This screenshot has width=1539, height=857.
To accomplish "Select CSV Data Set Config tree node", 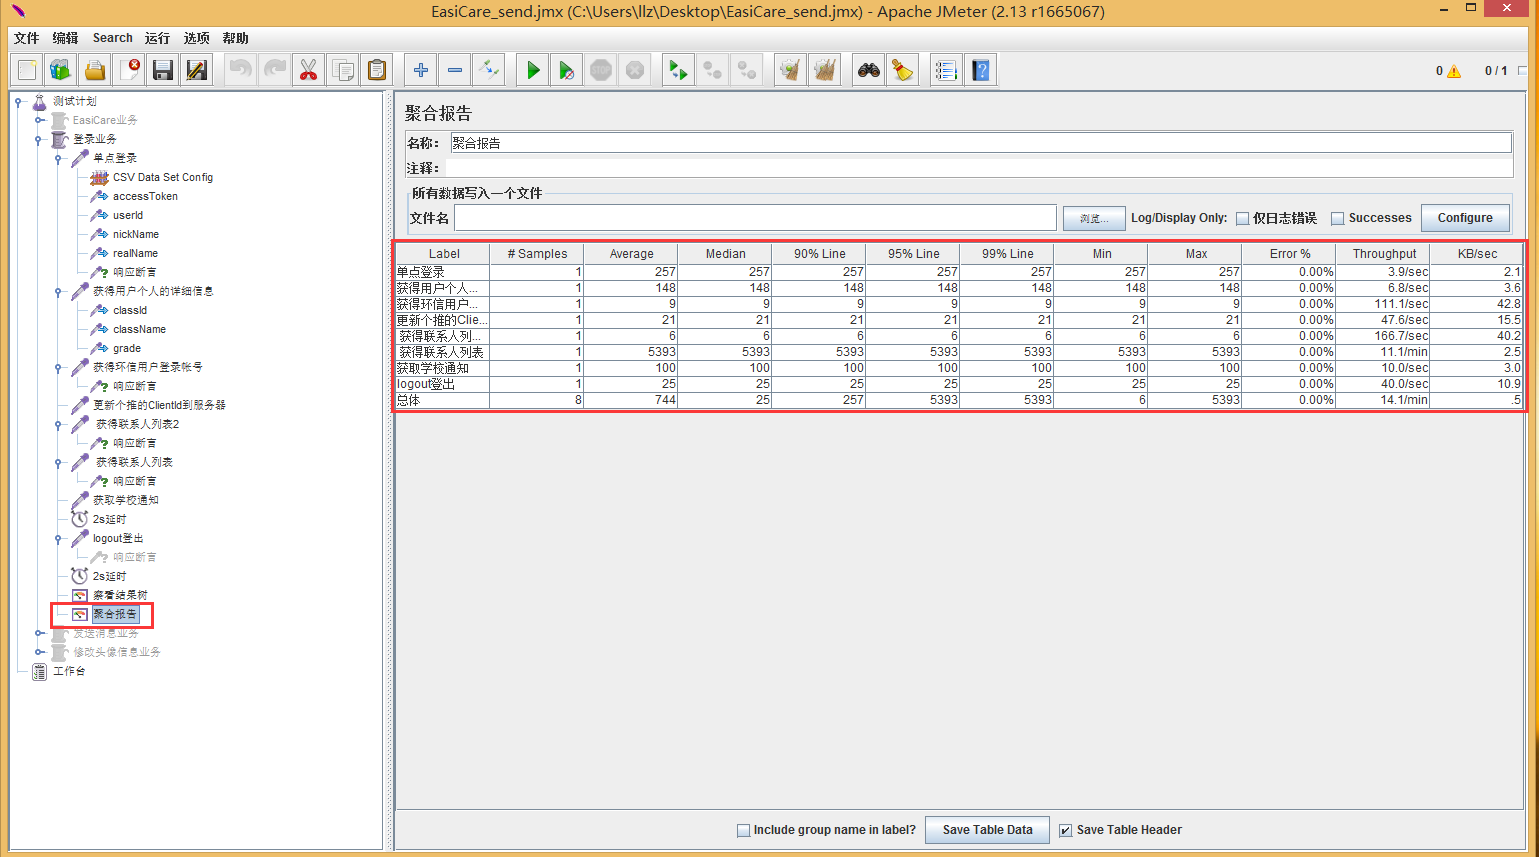I will pos(152,177).
